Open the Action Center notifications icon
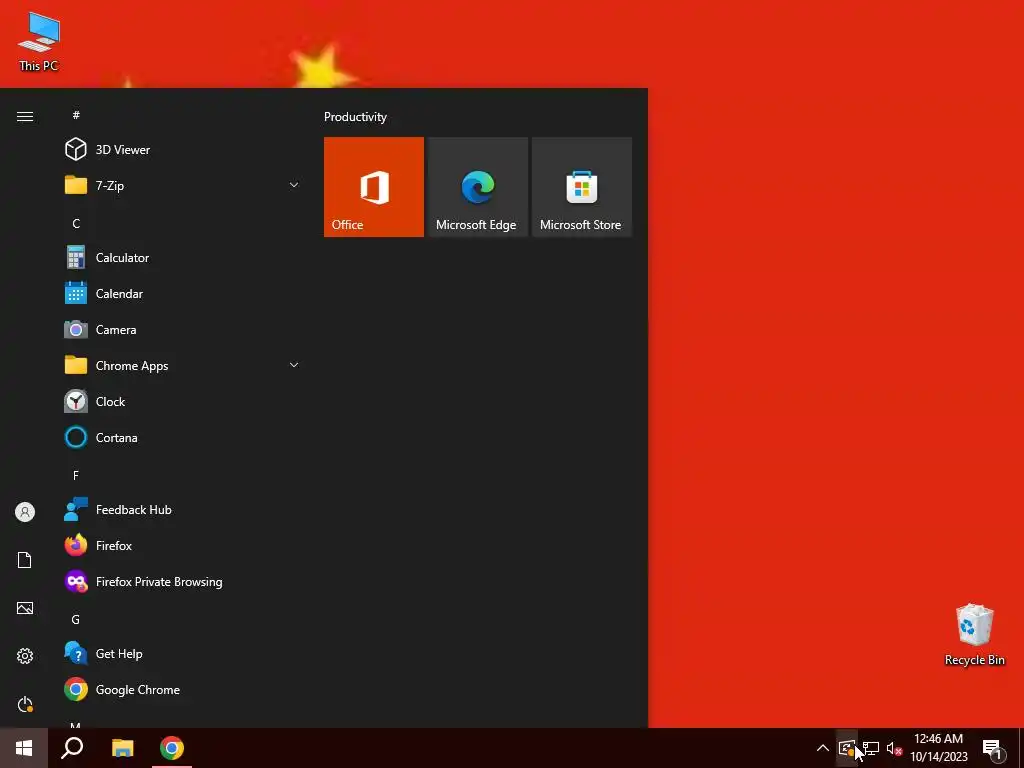 tap(991, 748)
